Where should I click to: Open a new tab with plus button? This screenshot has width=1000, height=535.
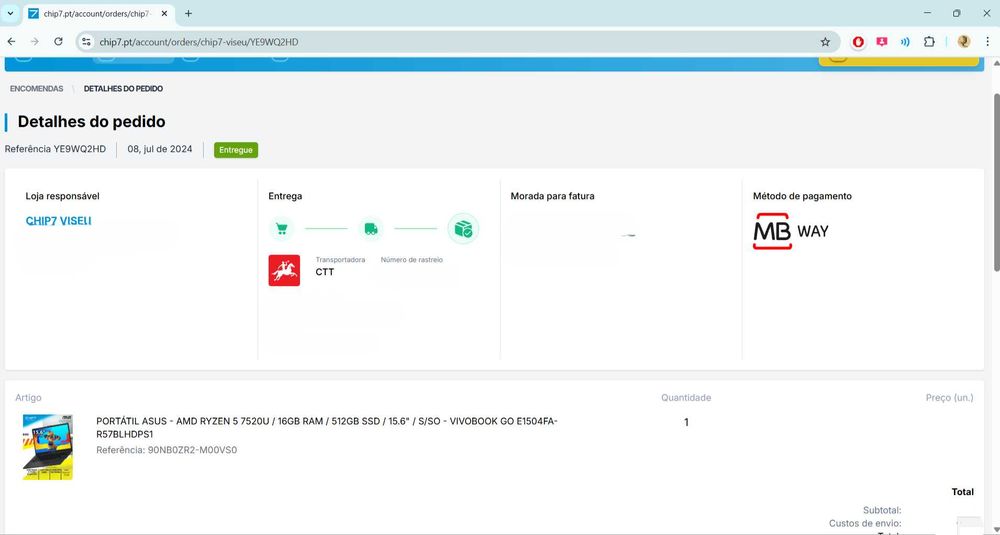click(x=188, y=13)
